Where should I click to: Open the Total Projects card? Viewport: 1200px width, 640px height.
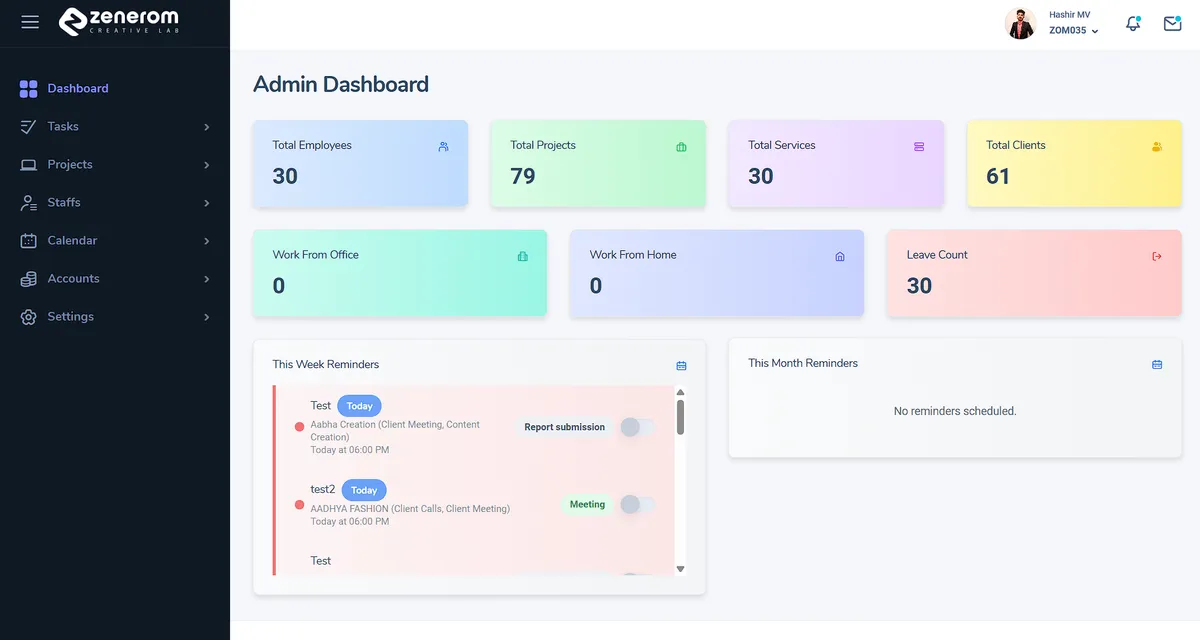pos(598,164)
